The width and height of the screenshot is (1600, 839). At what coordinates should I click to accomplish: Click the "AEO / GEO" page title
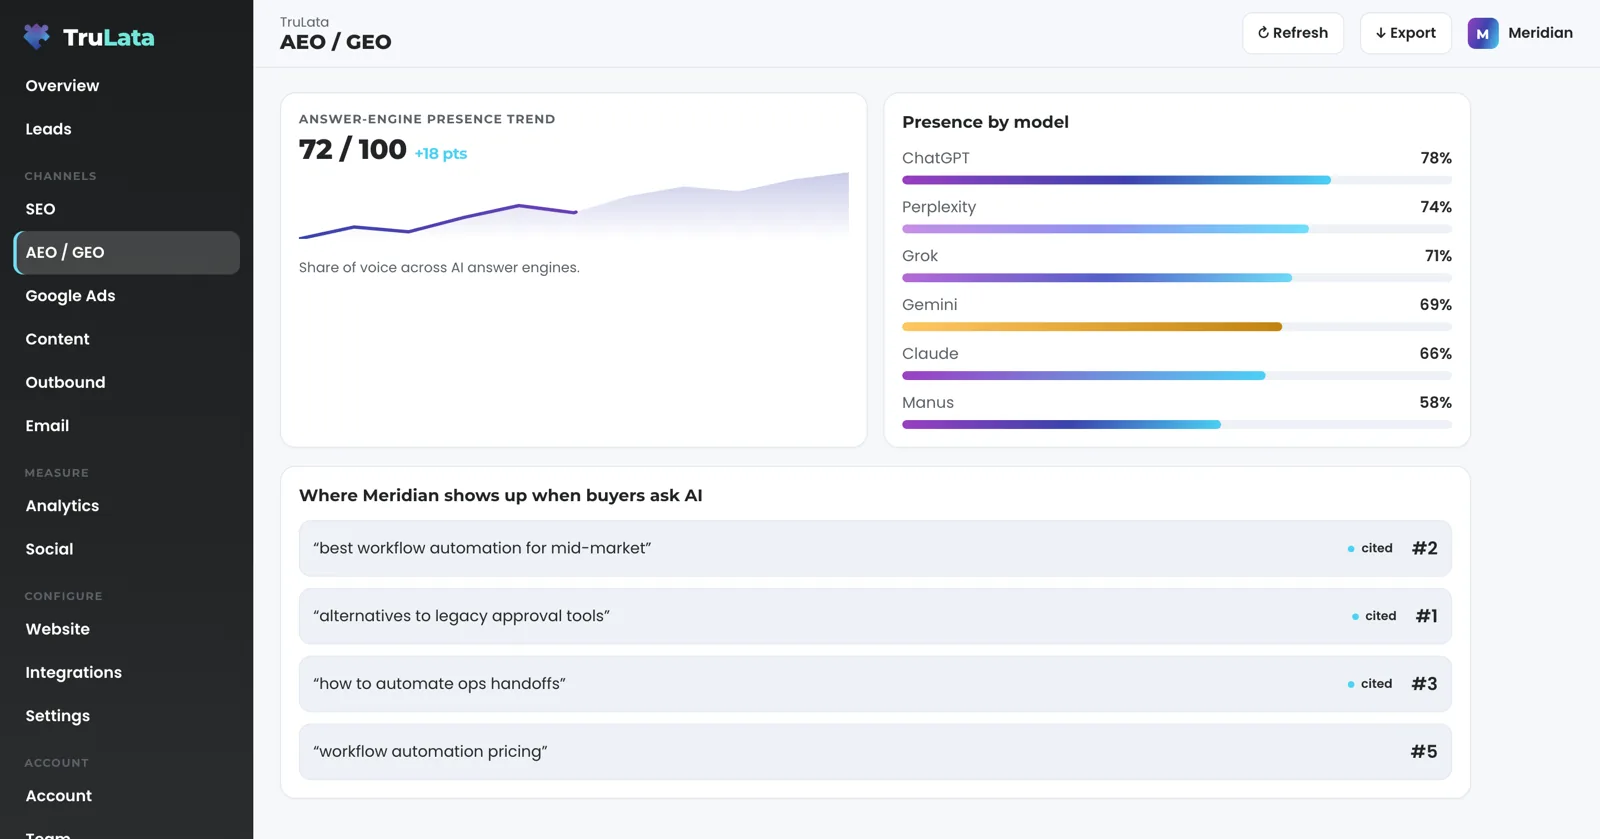tap(336, 42)
